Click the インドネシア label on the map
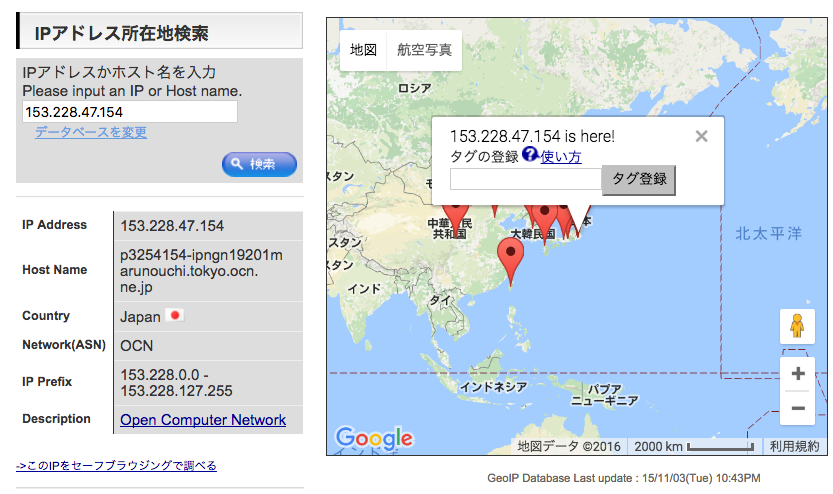833x494 pixels. [x=493, y=387]
